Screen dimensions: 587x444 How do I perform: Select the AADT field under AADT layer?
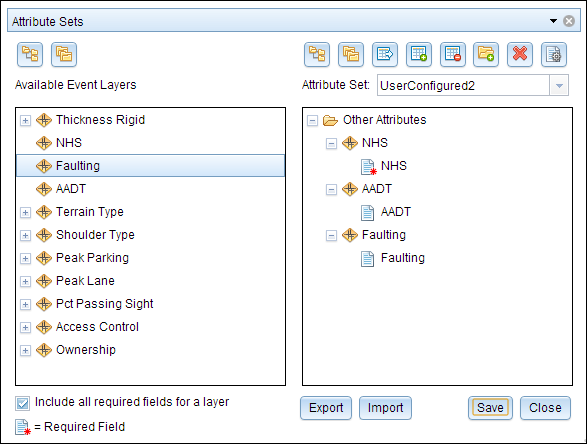click(396, 212)
